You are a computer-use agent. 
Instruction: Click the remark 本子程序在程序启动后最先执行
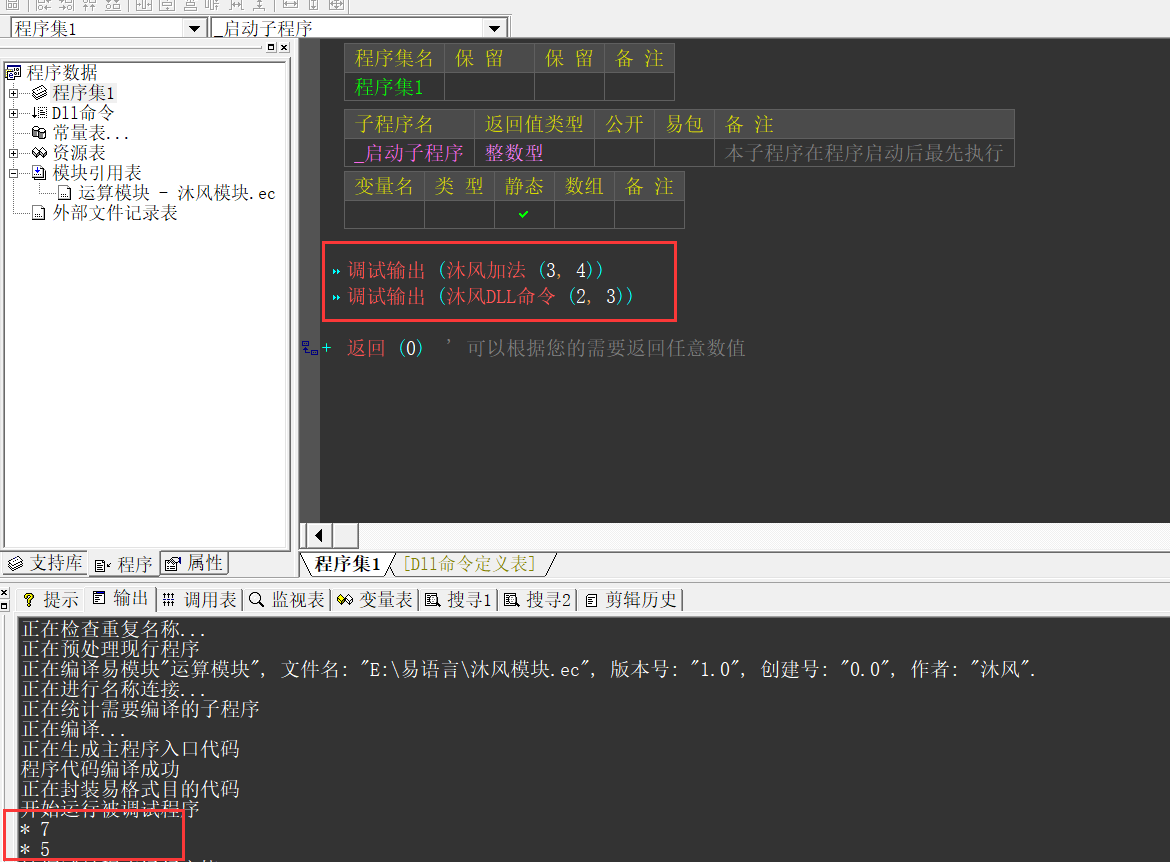tap(864, 153)
